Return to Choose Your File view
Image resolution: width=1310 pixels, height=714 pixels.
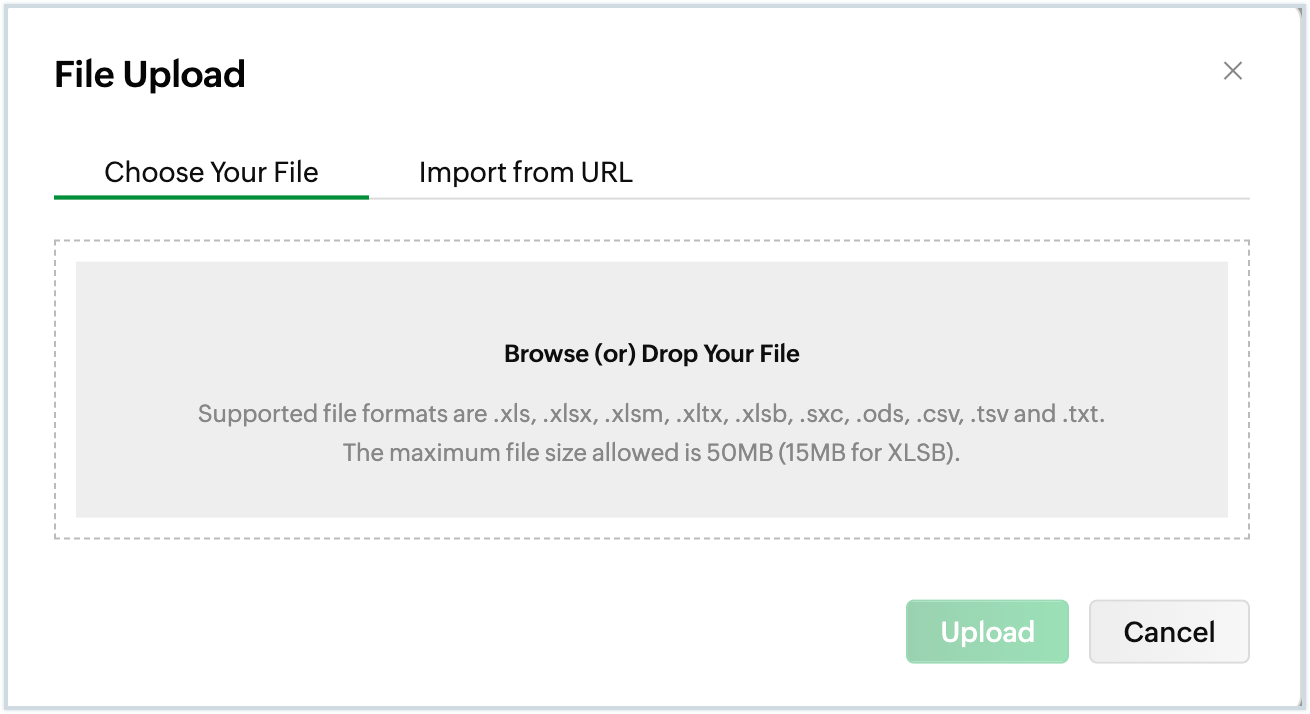210,172
